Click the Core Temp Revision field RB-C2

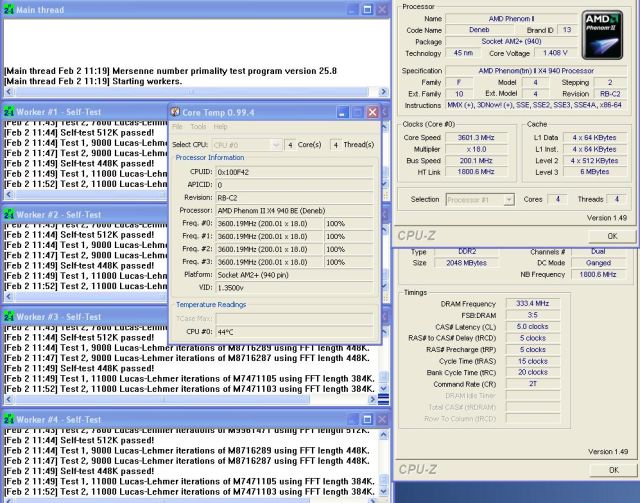(294, 198)
